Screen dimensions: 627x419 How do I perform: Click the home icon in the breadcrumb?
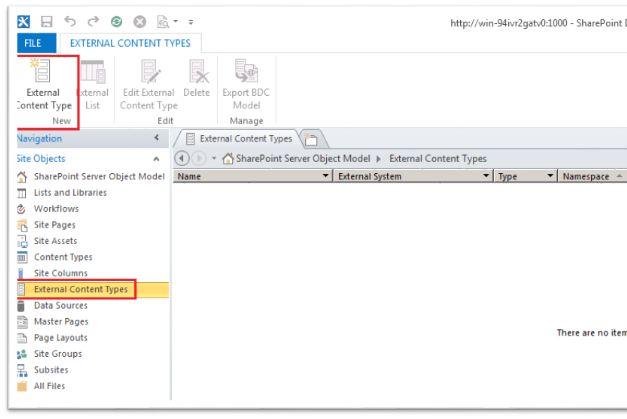tap(228, 159)
